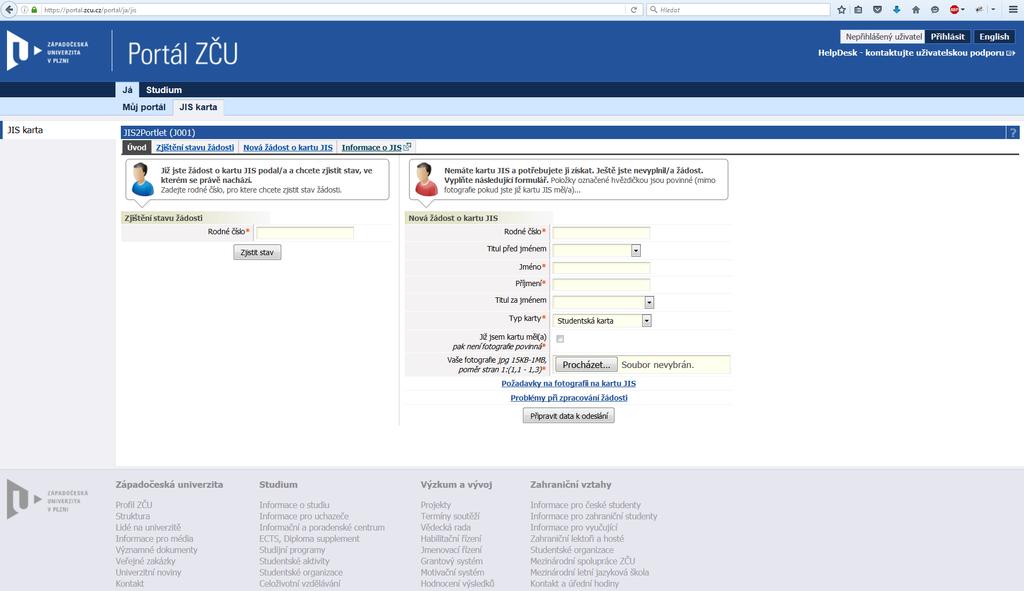Click the footer ZČU logo

point(47,500)
